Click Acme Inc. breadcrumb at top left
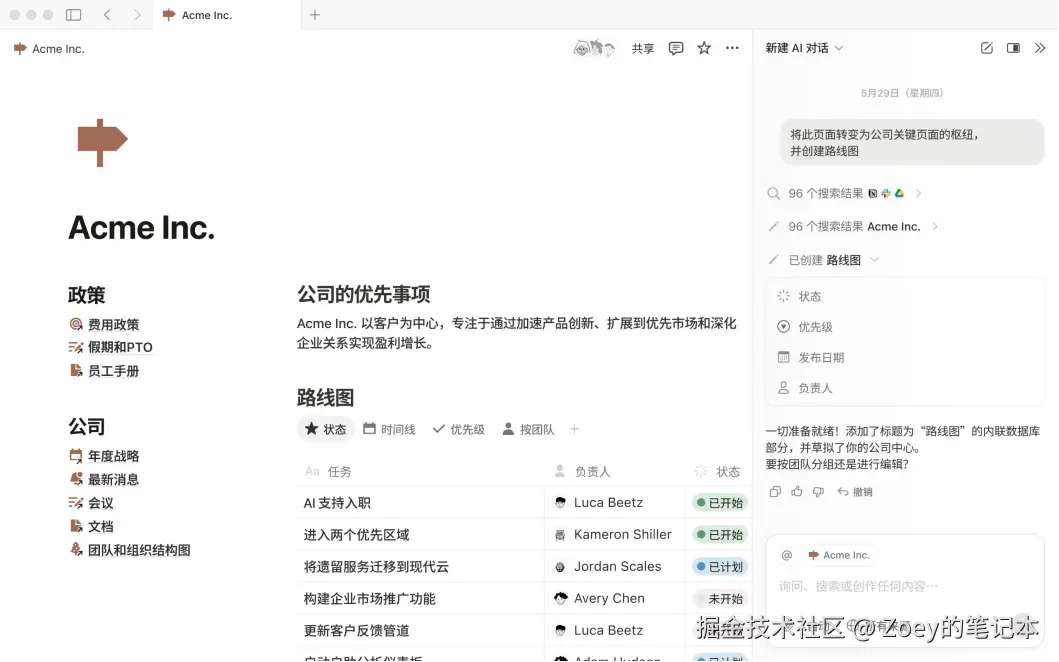The image size is (1059, 662). click(49, 49)
